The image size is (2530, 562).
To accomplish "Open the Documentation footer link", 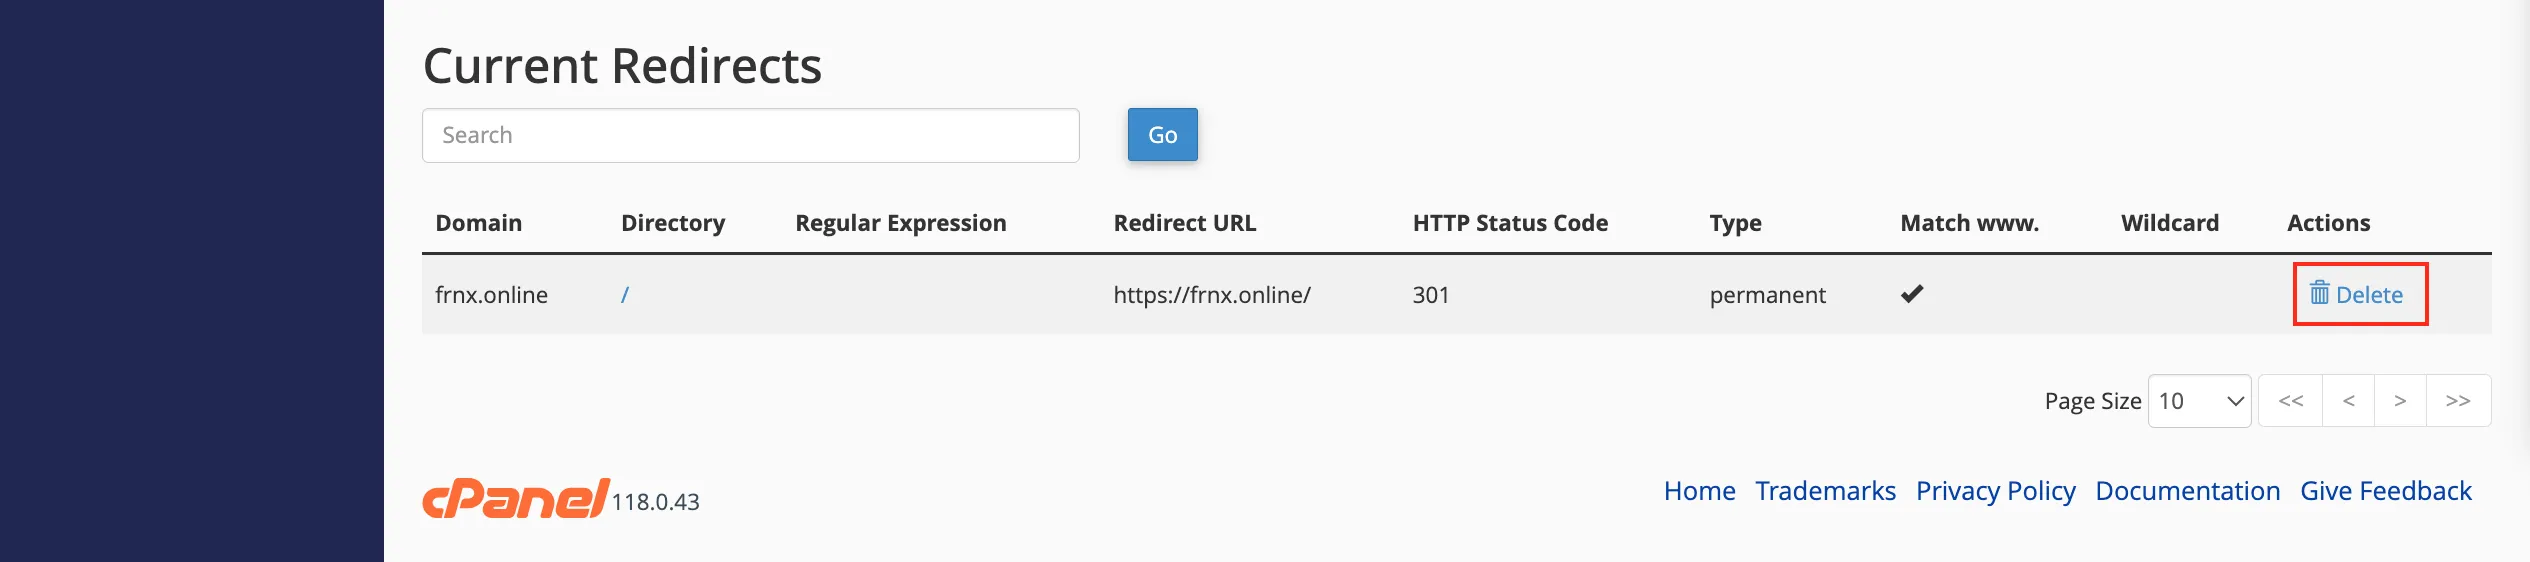I will tap(2187, 491).
